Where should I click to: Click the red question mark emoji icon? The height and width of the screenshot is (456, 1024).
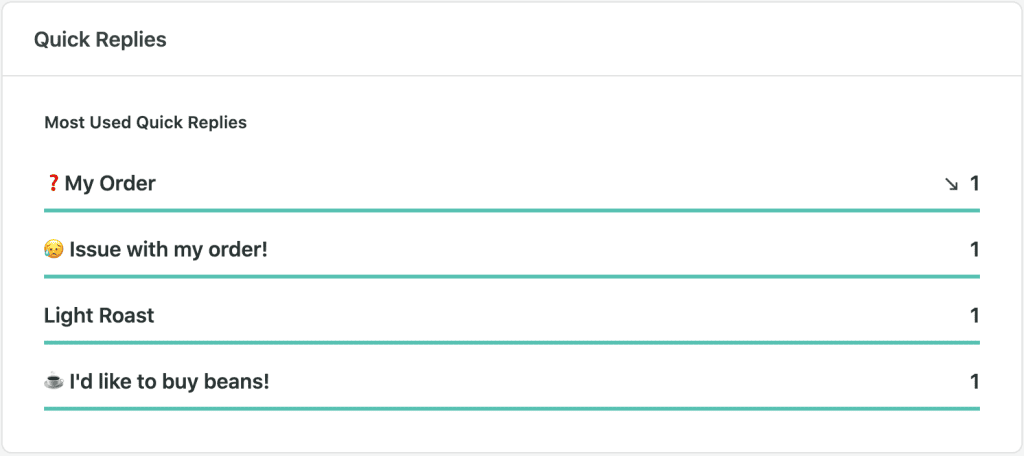coord(54,184)
